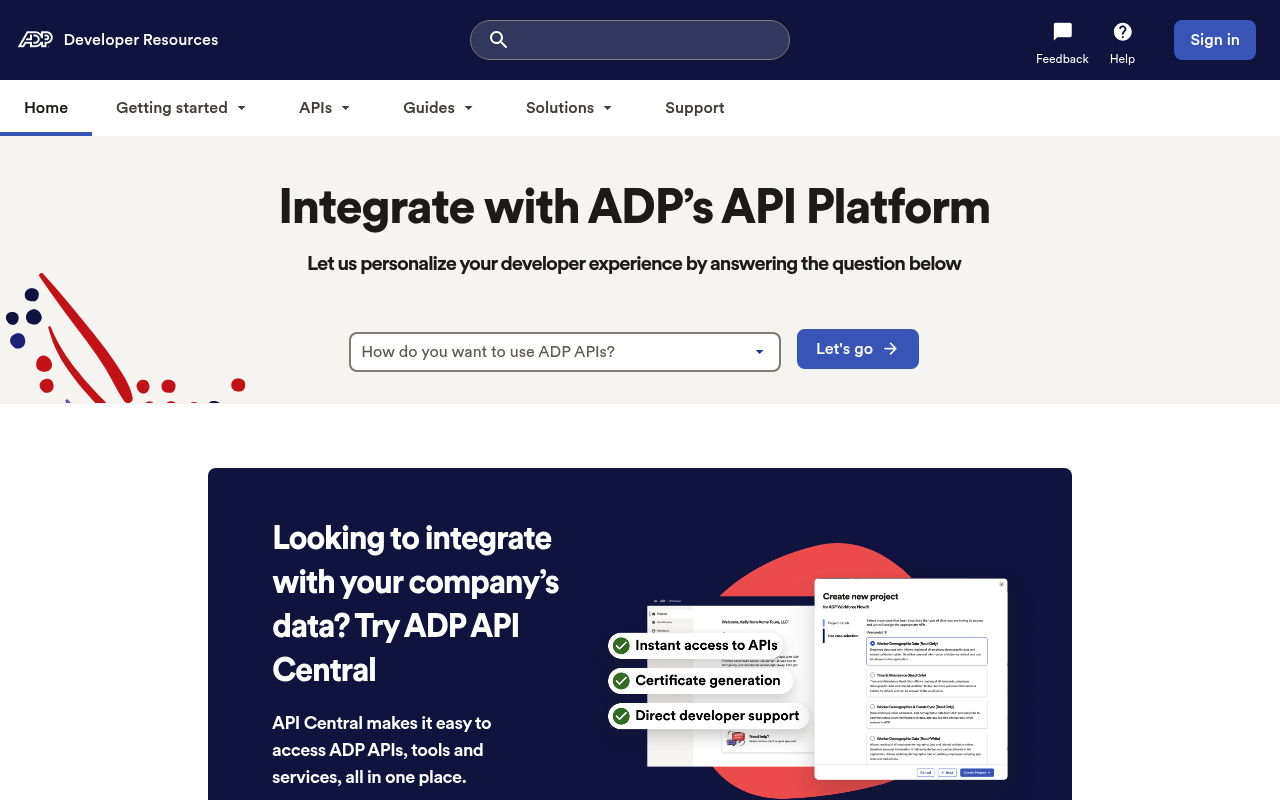
Task: Open the Support tab
Action: [x=695, y=108]
